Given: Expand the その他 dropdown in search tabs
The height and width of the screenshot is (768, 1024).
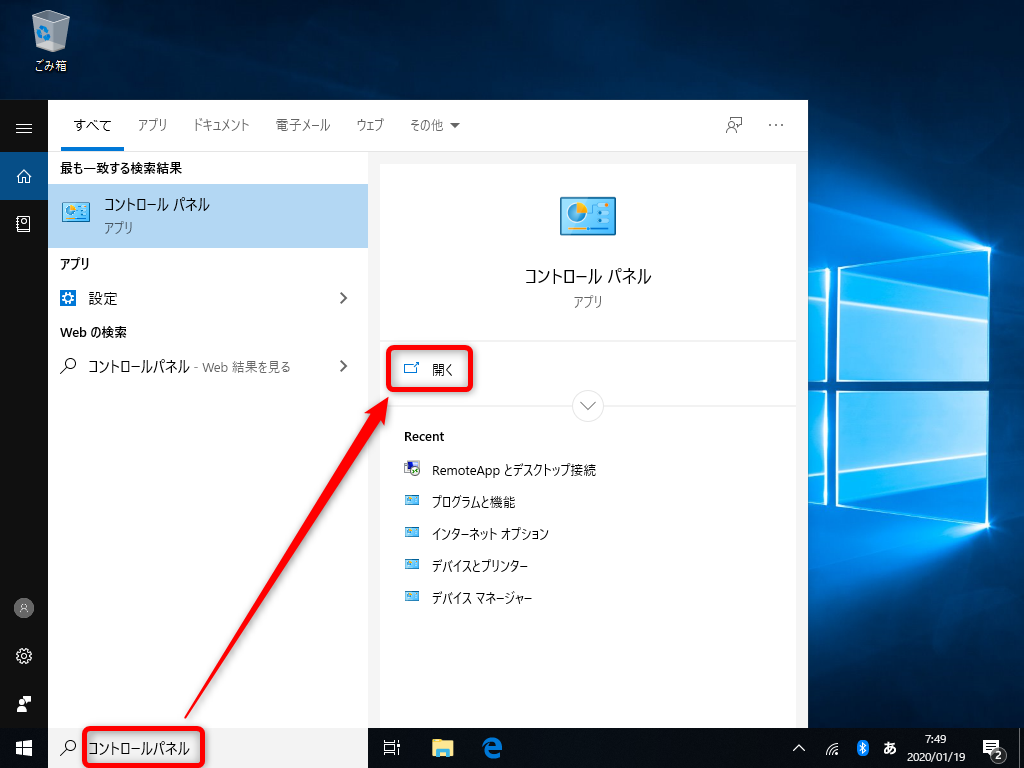Looking at the screenshot, I should 435,124.
